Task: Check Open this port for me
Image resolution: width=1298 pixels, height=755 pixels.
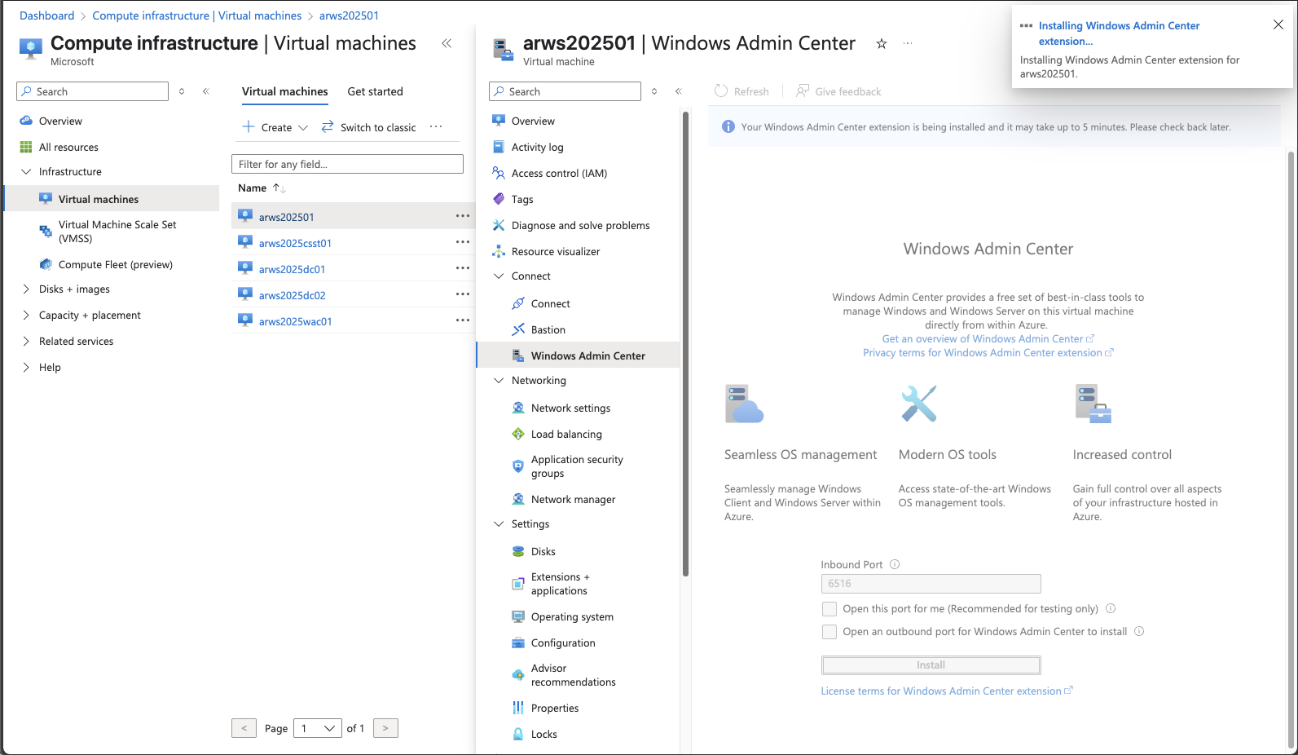Action: (829, 608)
